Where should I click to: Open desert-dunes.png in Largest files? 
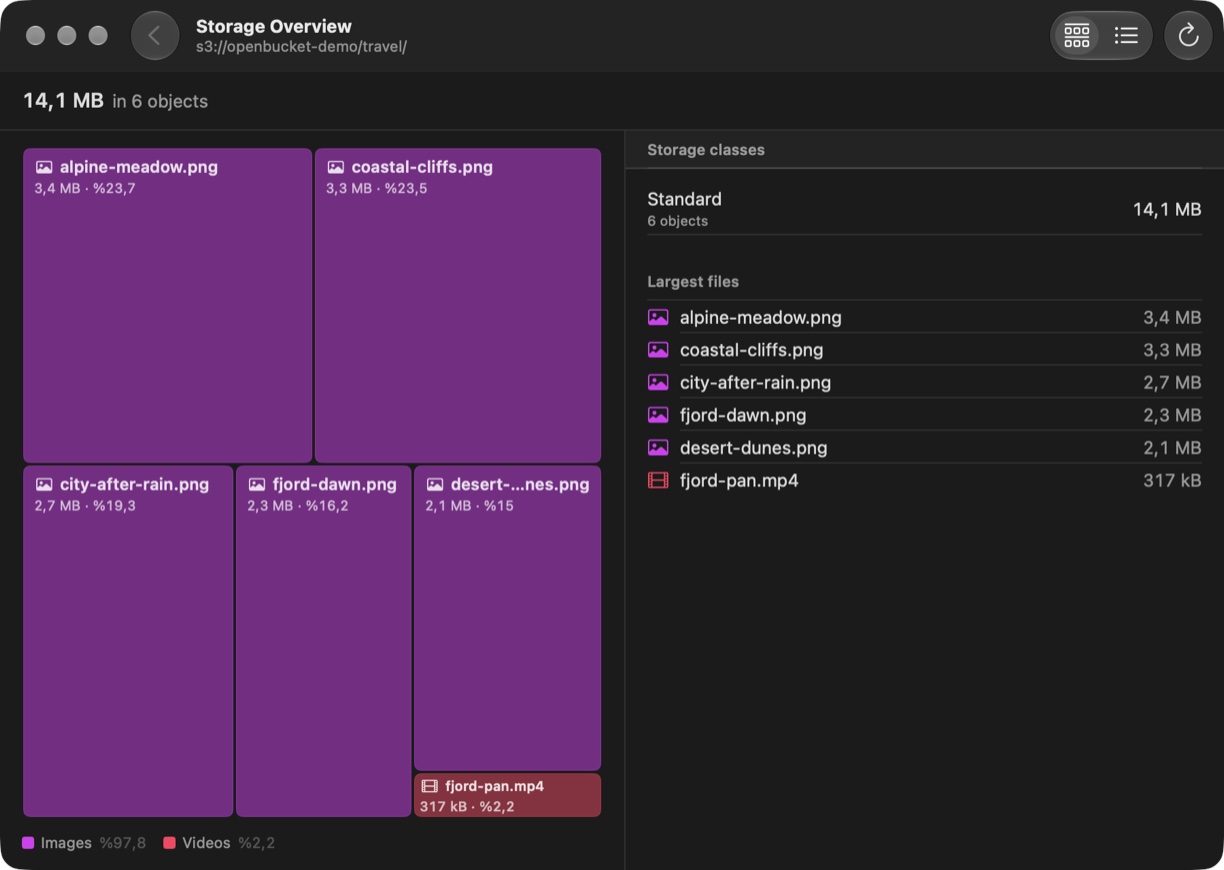point(924,447)
